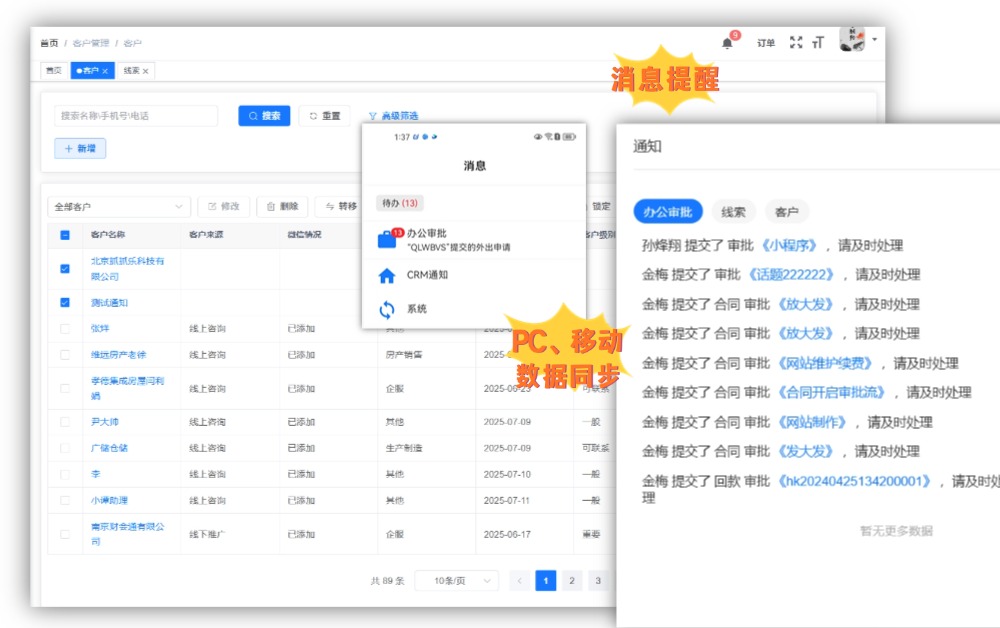Tap the CRM通知 home icon
This screenshot has height=628, width=1000.
[x=387, y=276]
